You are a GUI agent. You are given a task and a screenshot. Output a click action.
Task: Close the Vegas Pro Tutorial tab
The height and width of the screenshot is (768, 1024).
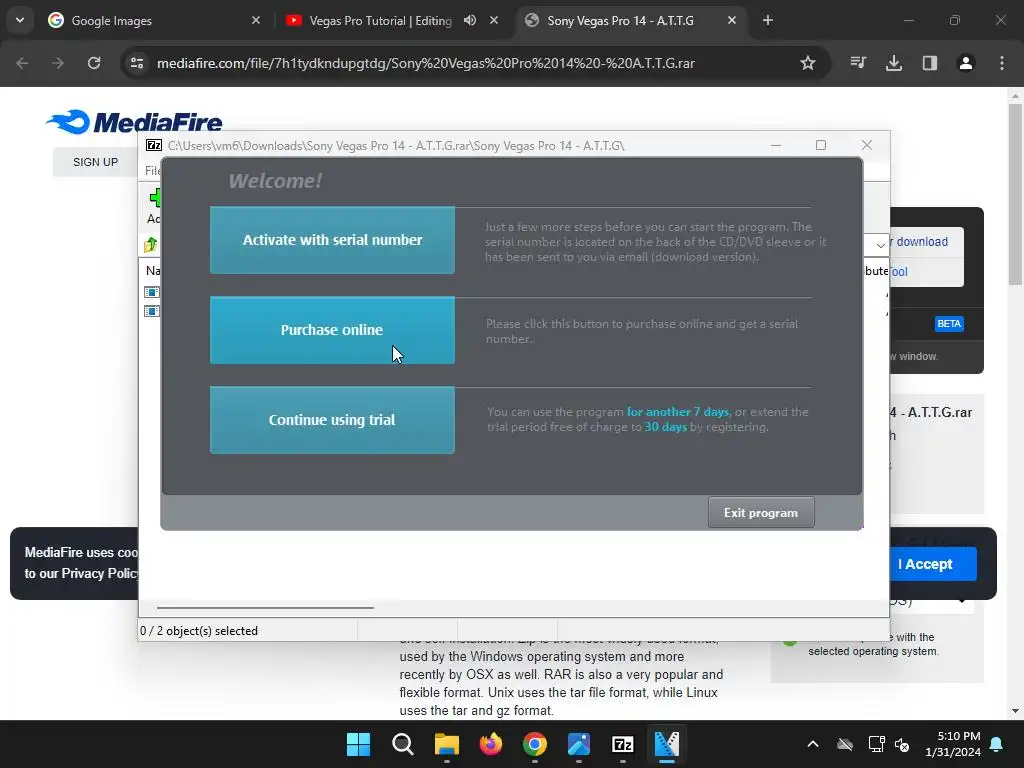point(494,20)
